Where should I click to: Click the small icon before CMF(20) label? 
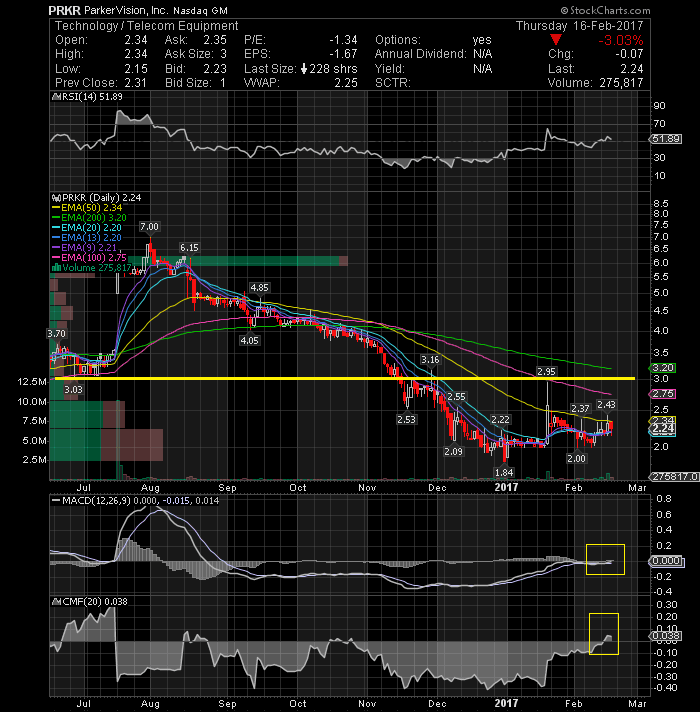57,602
